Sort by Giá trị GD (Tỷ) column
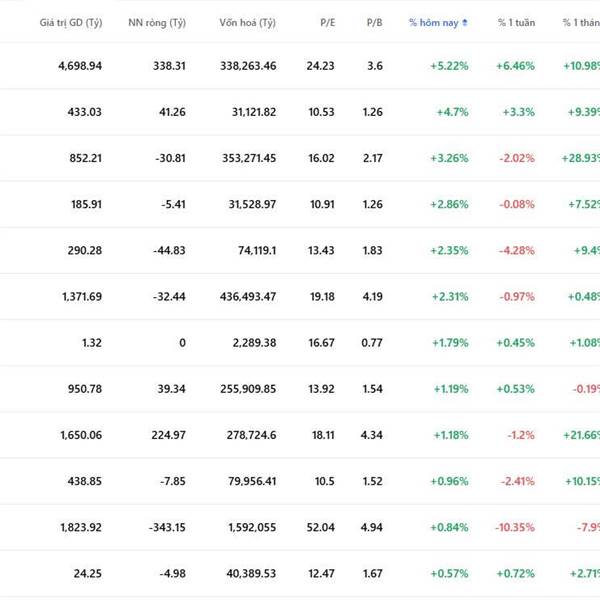This screenshot has width=600, height=600. [x=70, y=22]
